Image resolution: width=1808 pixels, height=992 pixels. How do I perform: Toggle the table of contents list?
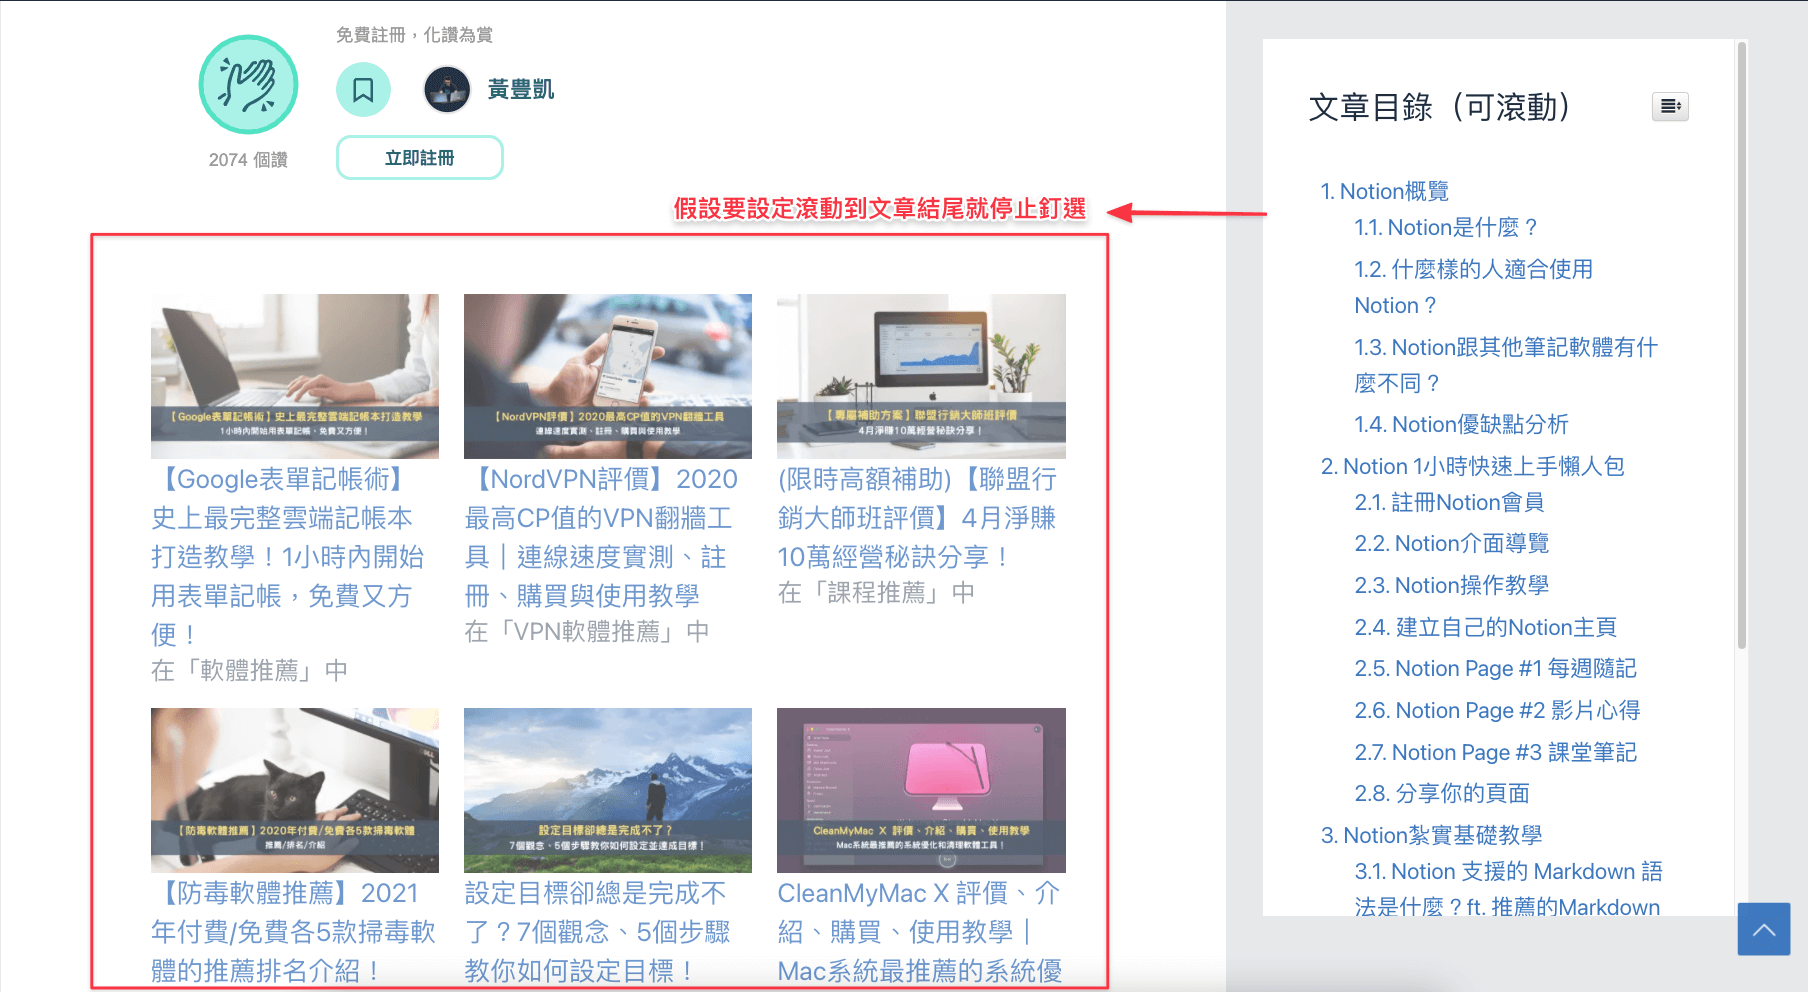(1670, 106)
